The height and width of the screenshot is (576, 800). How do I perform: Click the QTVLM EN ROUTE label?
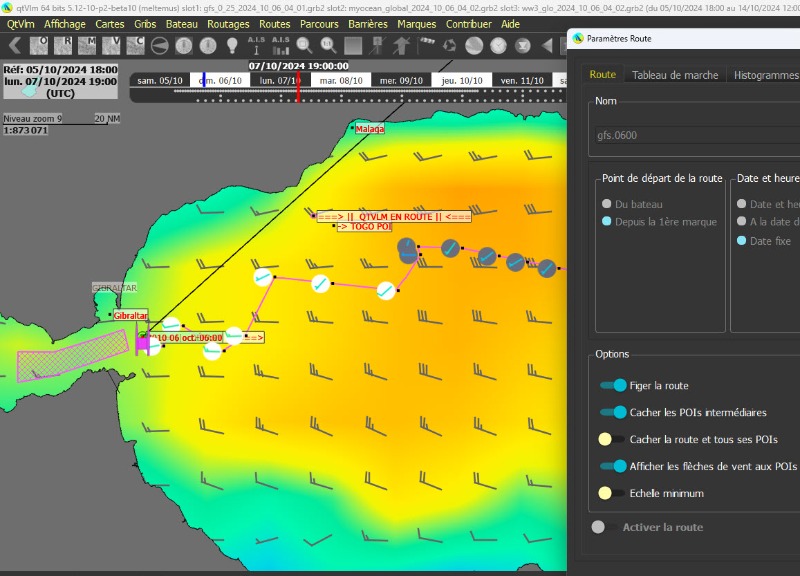click(x=394, y=217)
